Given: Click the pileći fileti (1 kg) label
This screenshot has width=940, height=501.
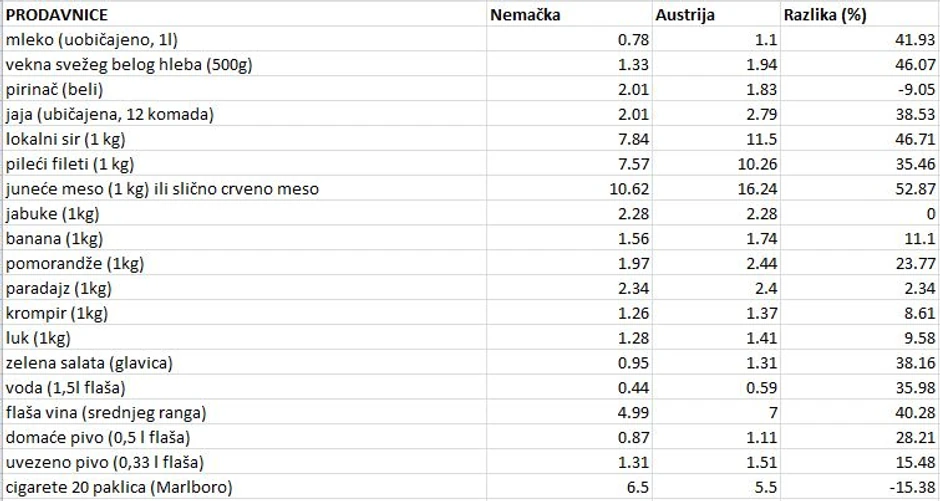Looking at the screenshot, I should click(70, 164).
